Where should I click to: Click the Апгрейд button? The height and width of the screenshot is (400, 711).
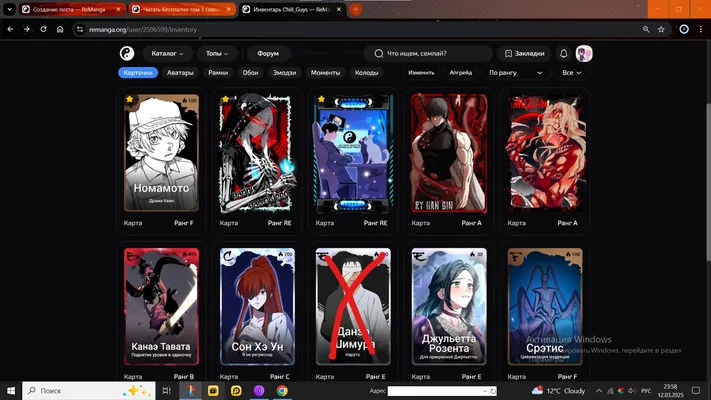(x=461, y=73)
